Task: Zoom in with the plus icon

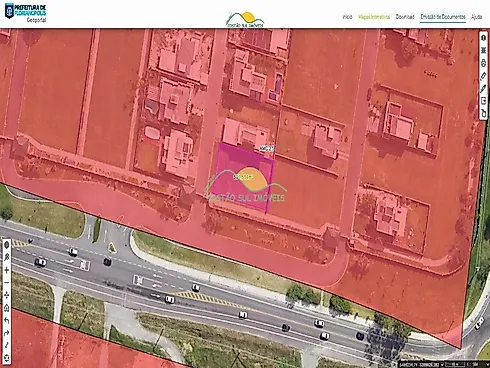Action: tap(6, 270)
